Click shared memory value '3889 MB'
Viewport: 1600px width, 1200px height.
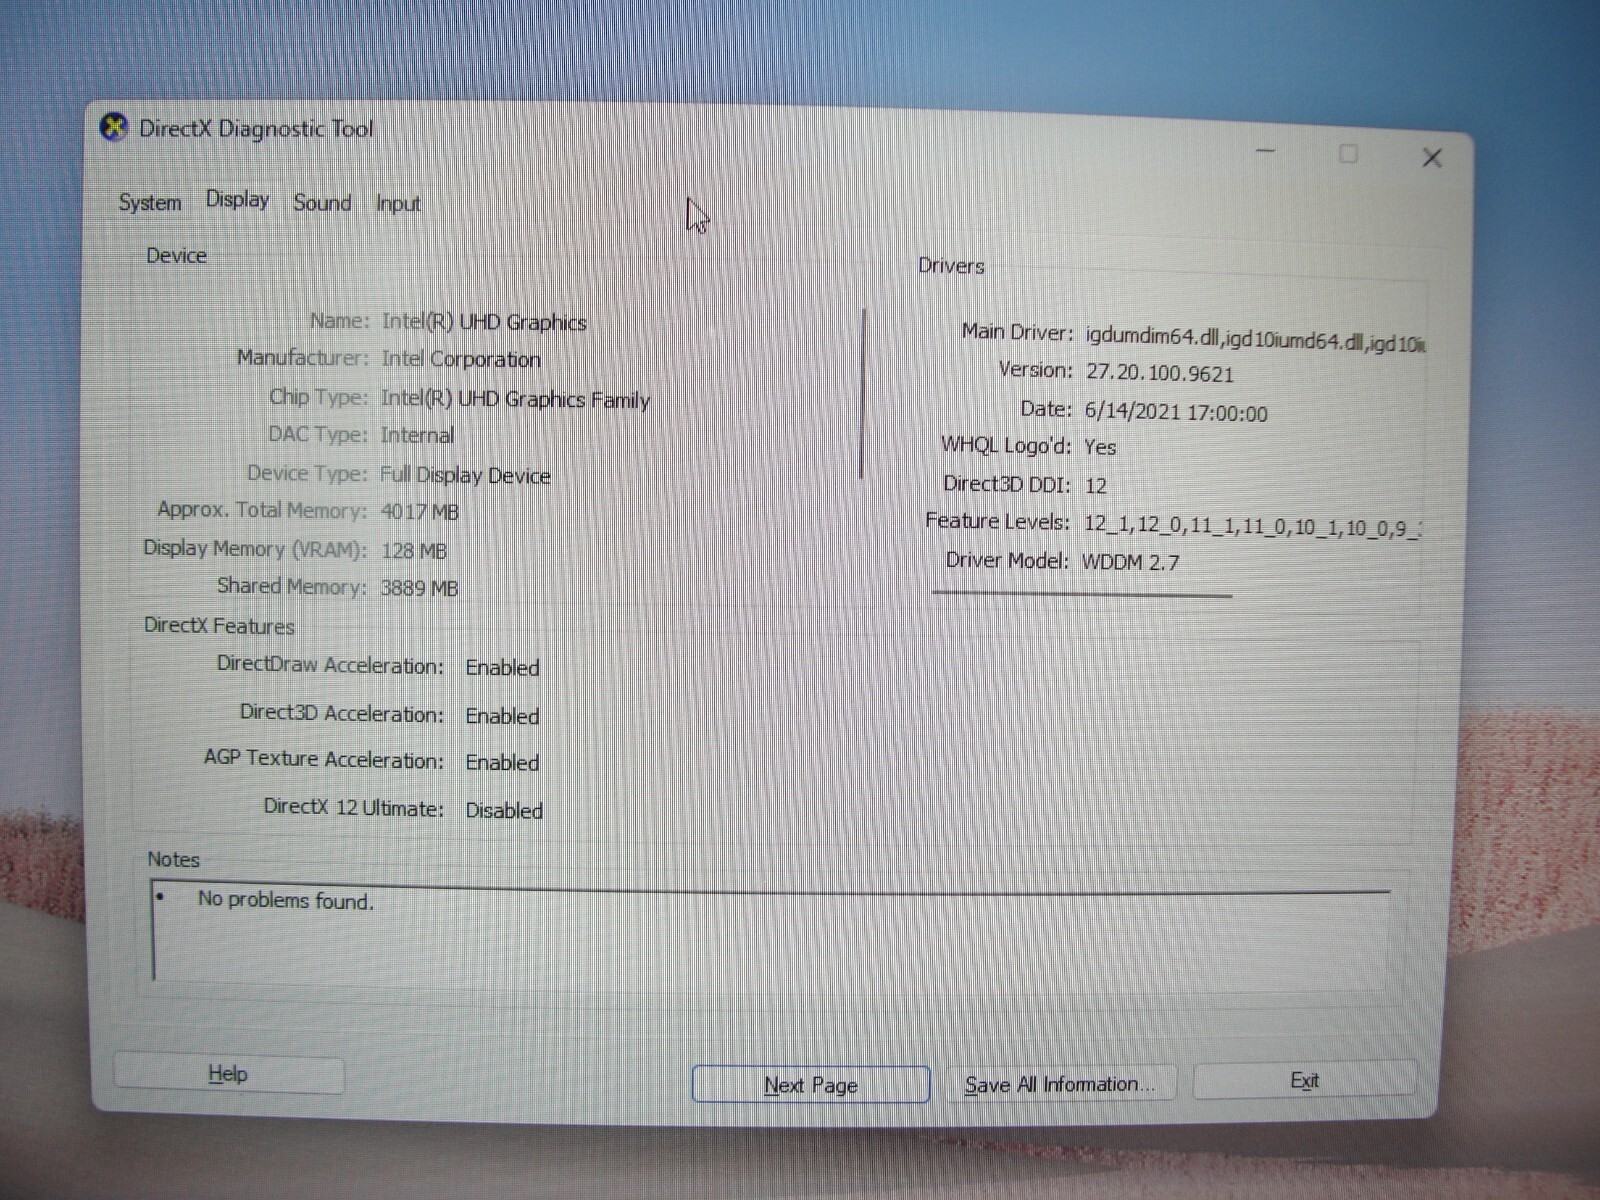pyautogui.click(x=419, y=588)
